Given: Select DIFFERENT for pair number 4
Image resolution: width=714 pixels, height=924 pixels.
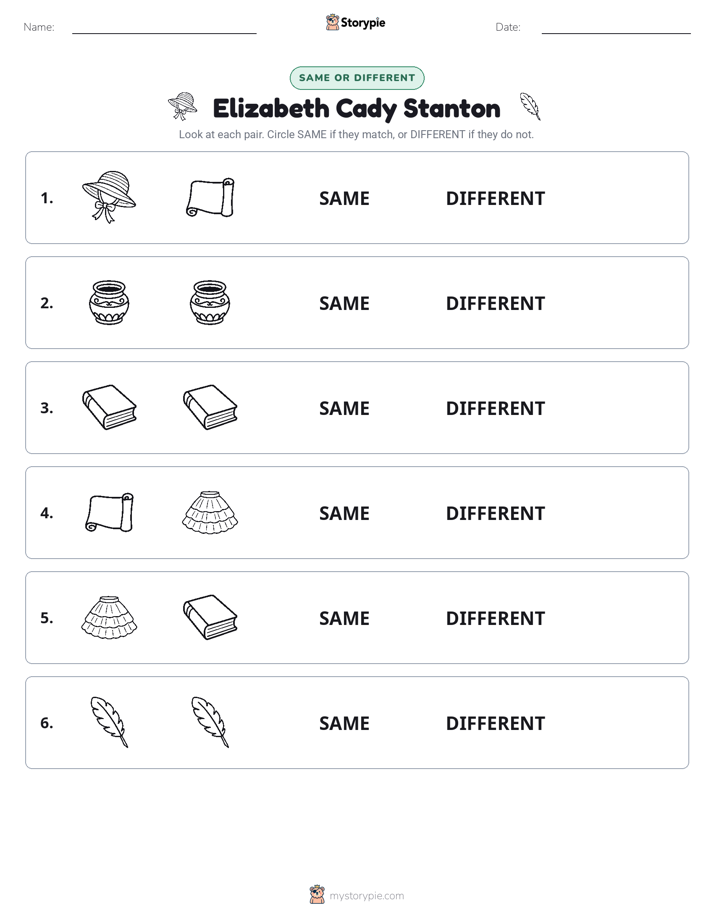Looking at the screenshot, I should (495, 513).
